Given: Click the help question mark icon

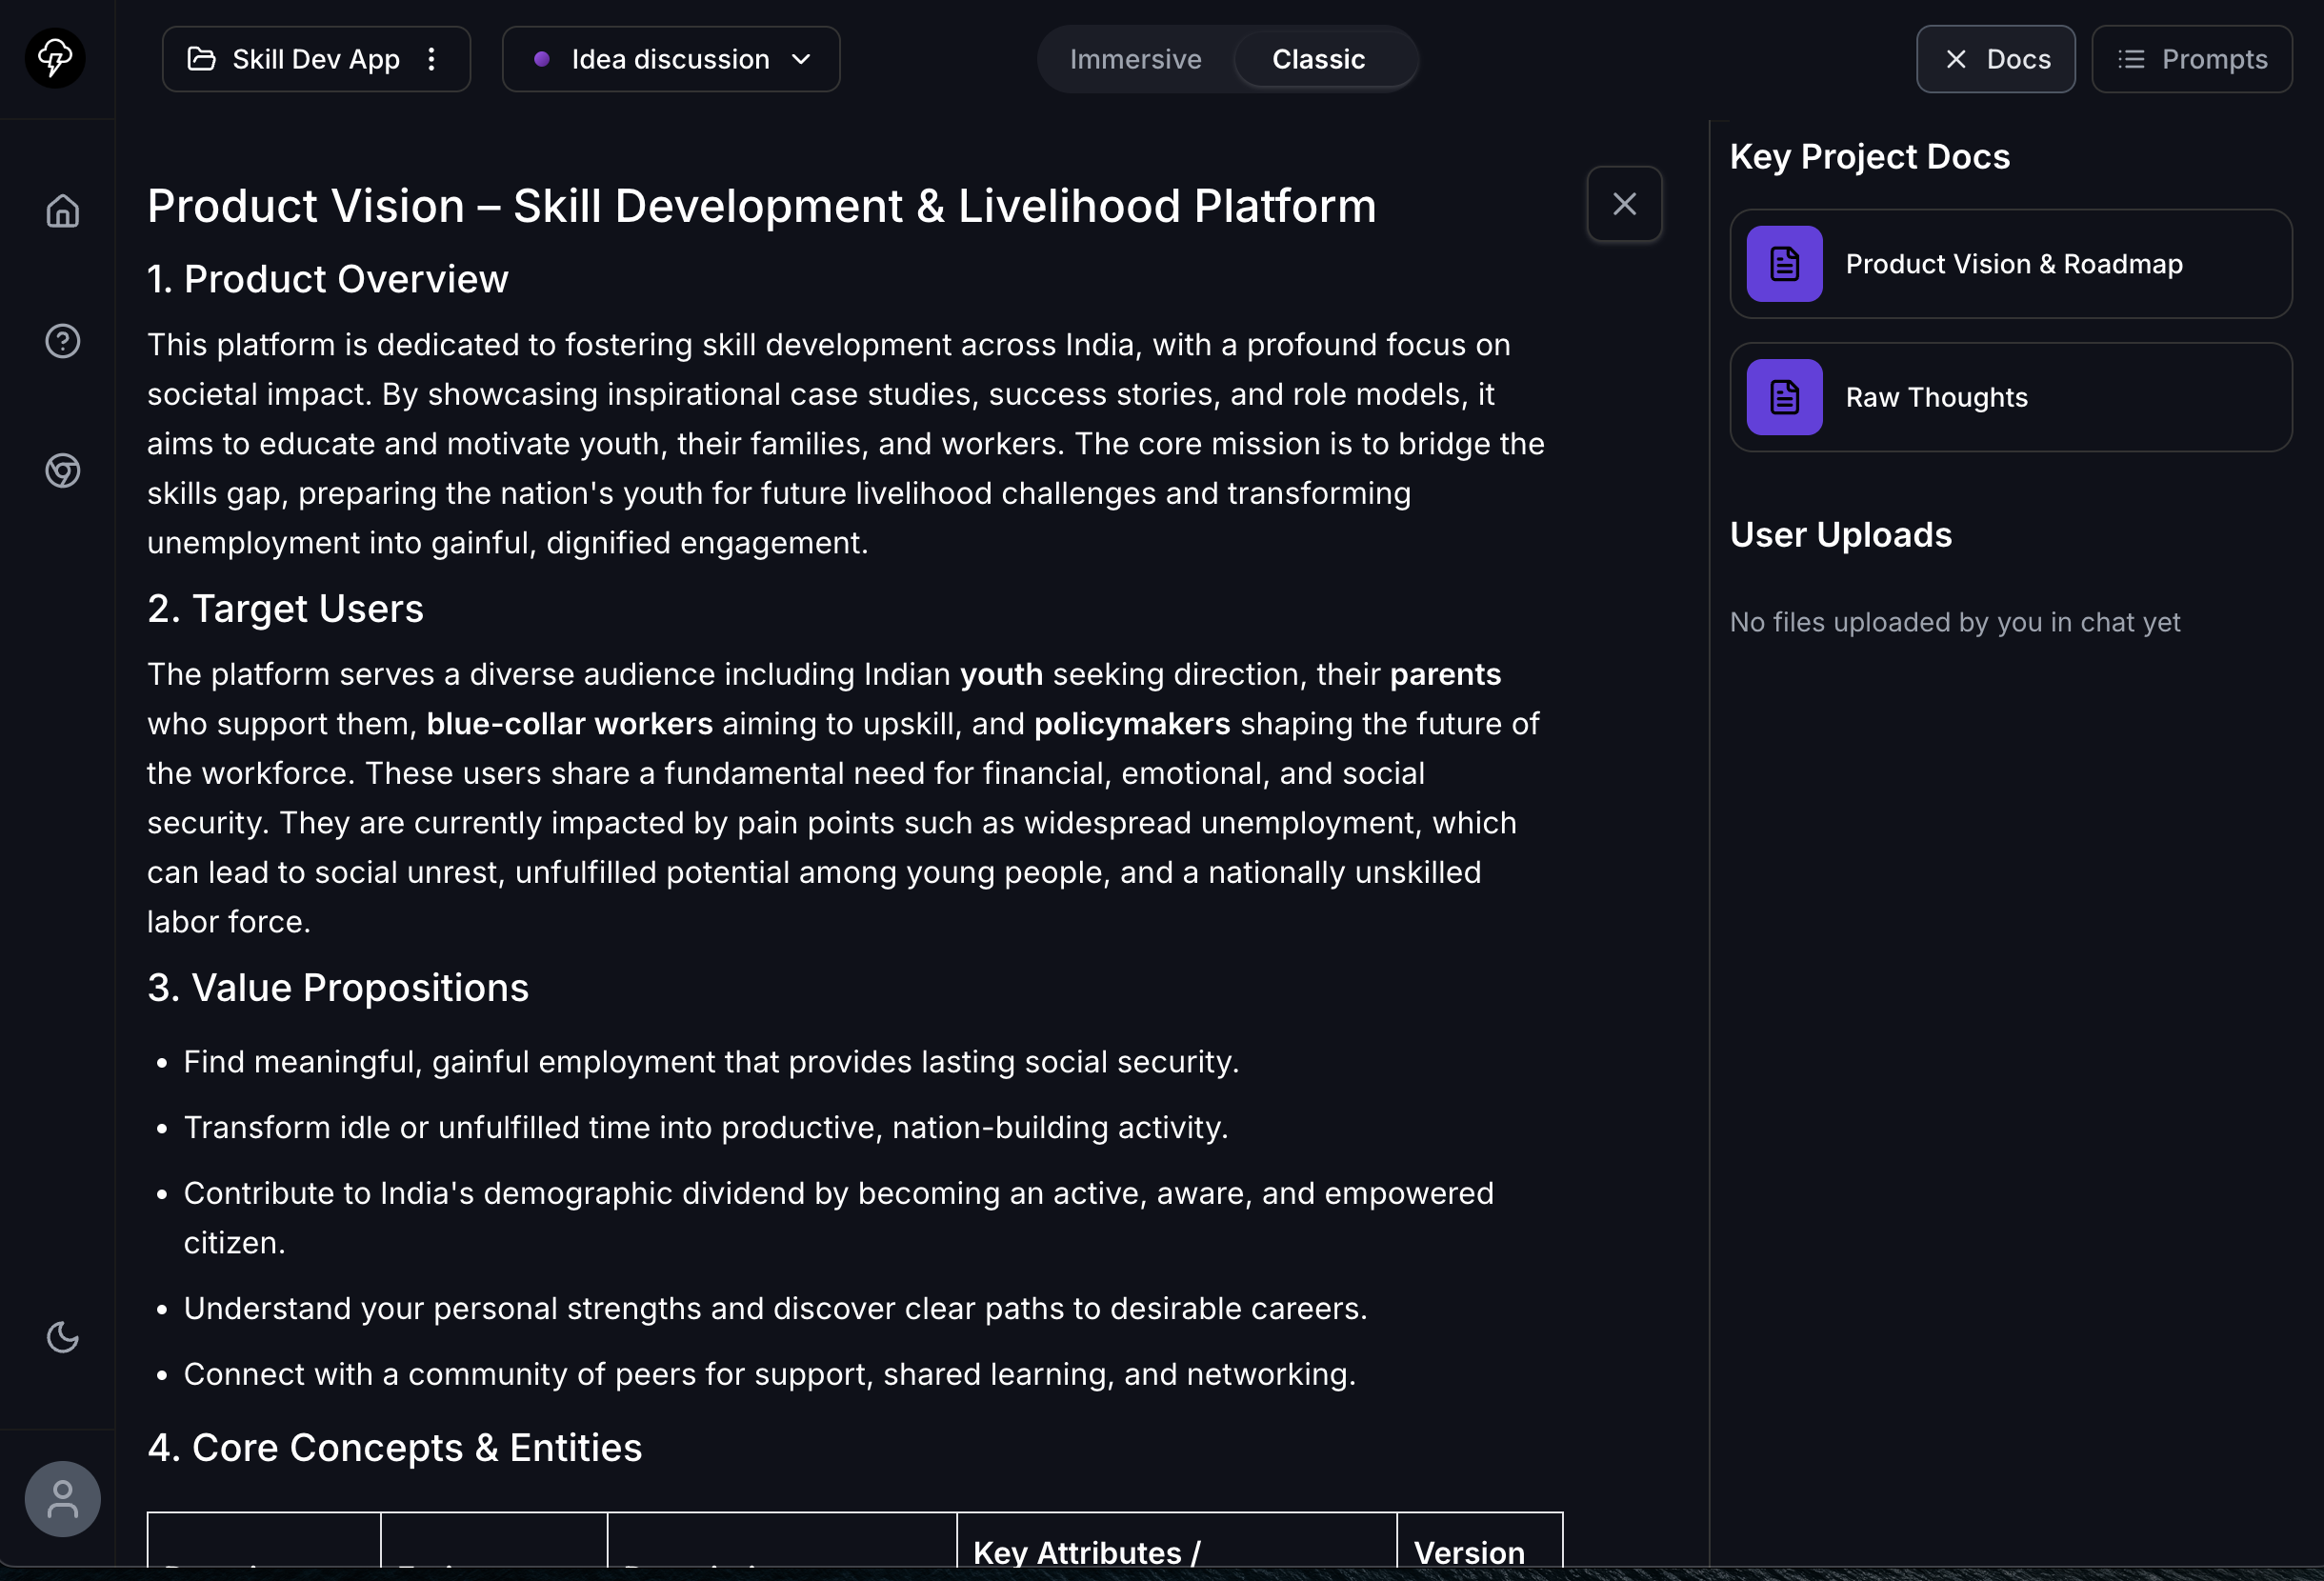Looking at the screenshot, I should click(x=63, y=342).
